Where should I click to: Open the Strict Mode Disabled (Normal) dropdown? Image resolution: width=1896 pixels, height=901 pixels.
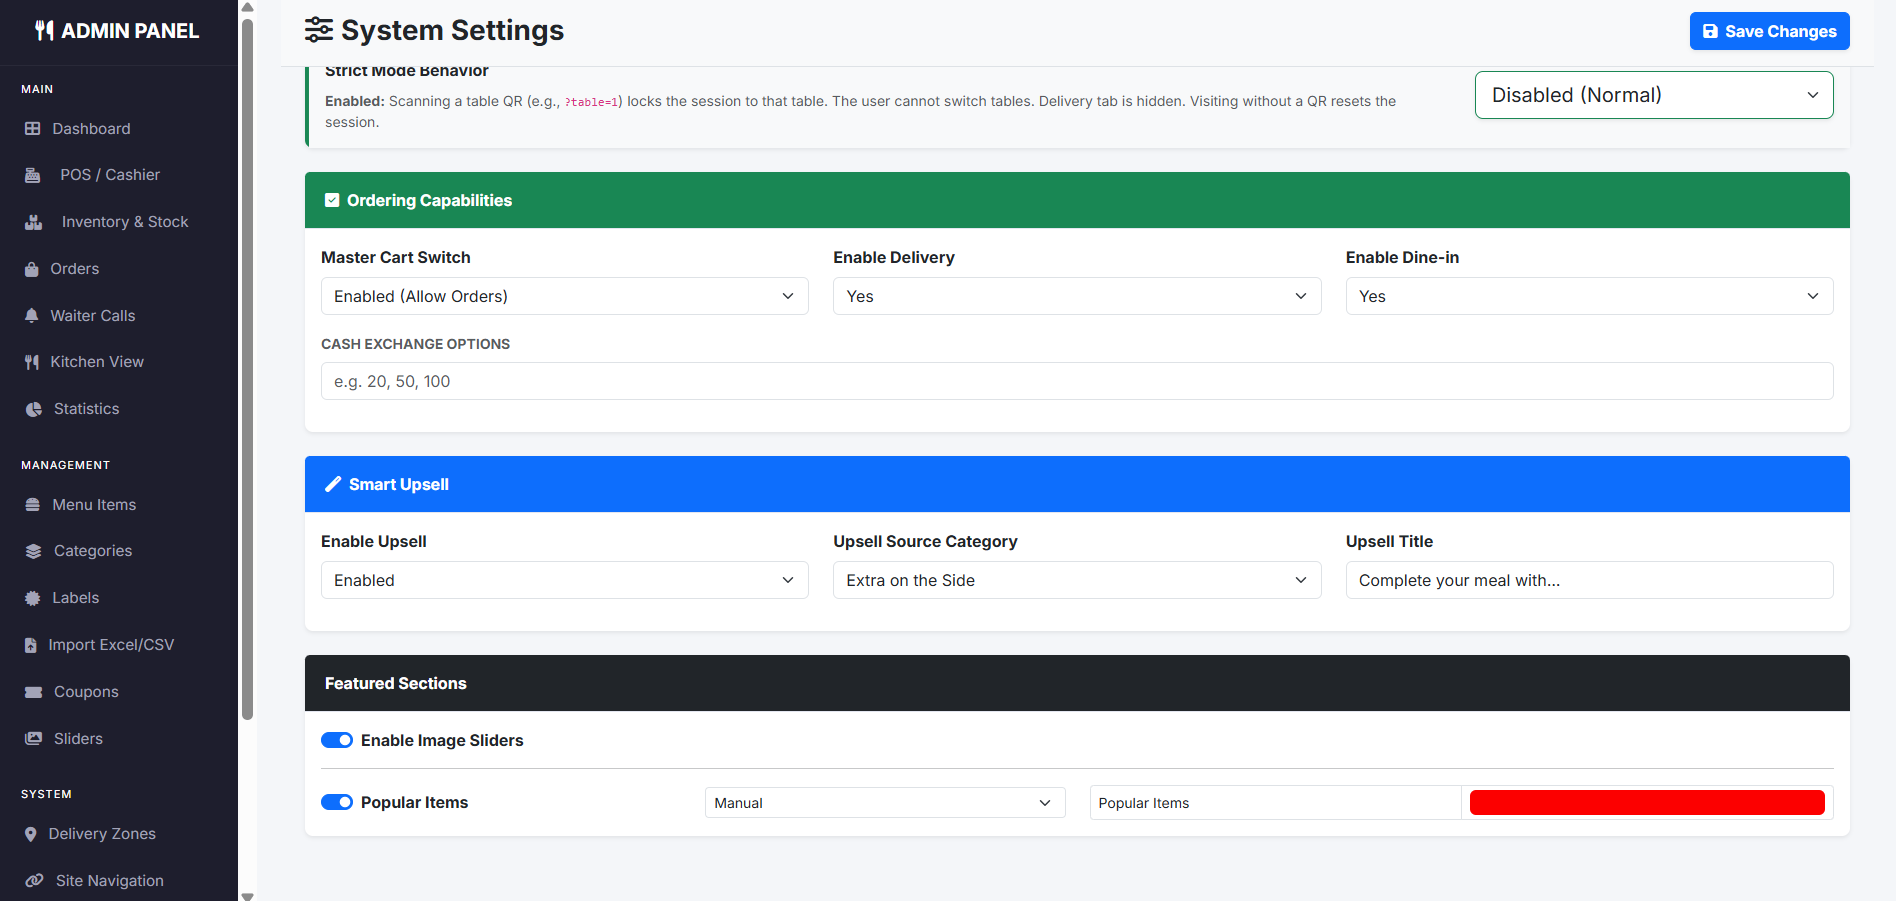1653,95
